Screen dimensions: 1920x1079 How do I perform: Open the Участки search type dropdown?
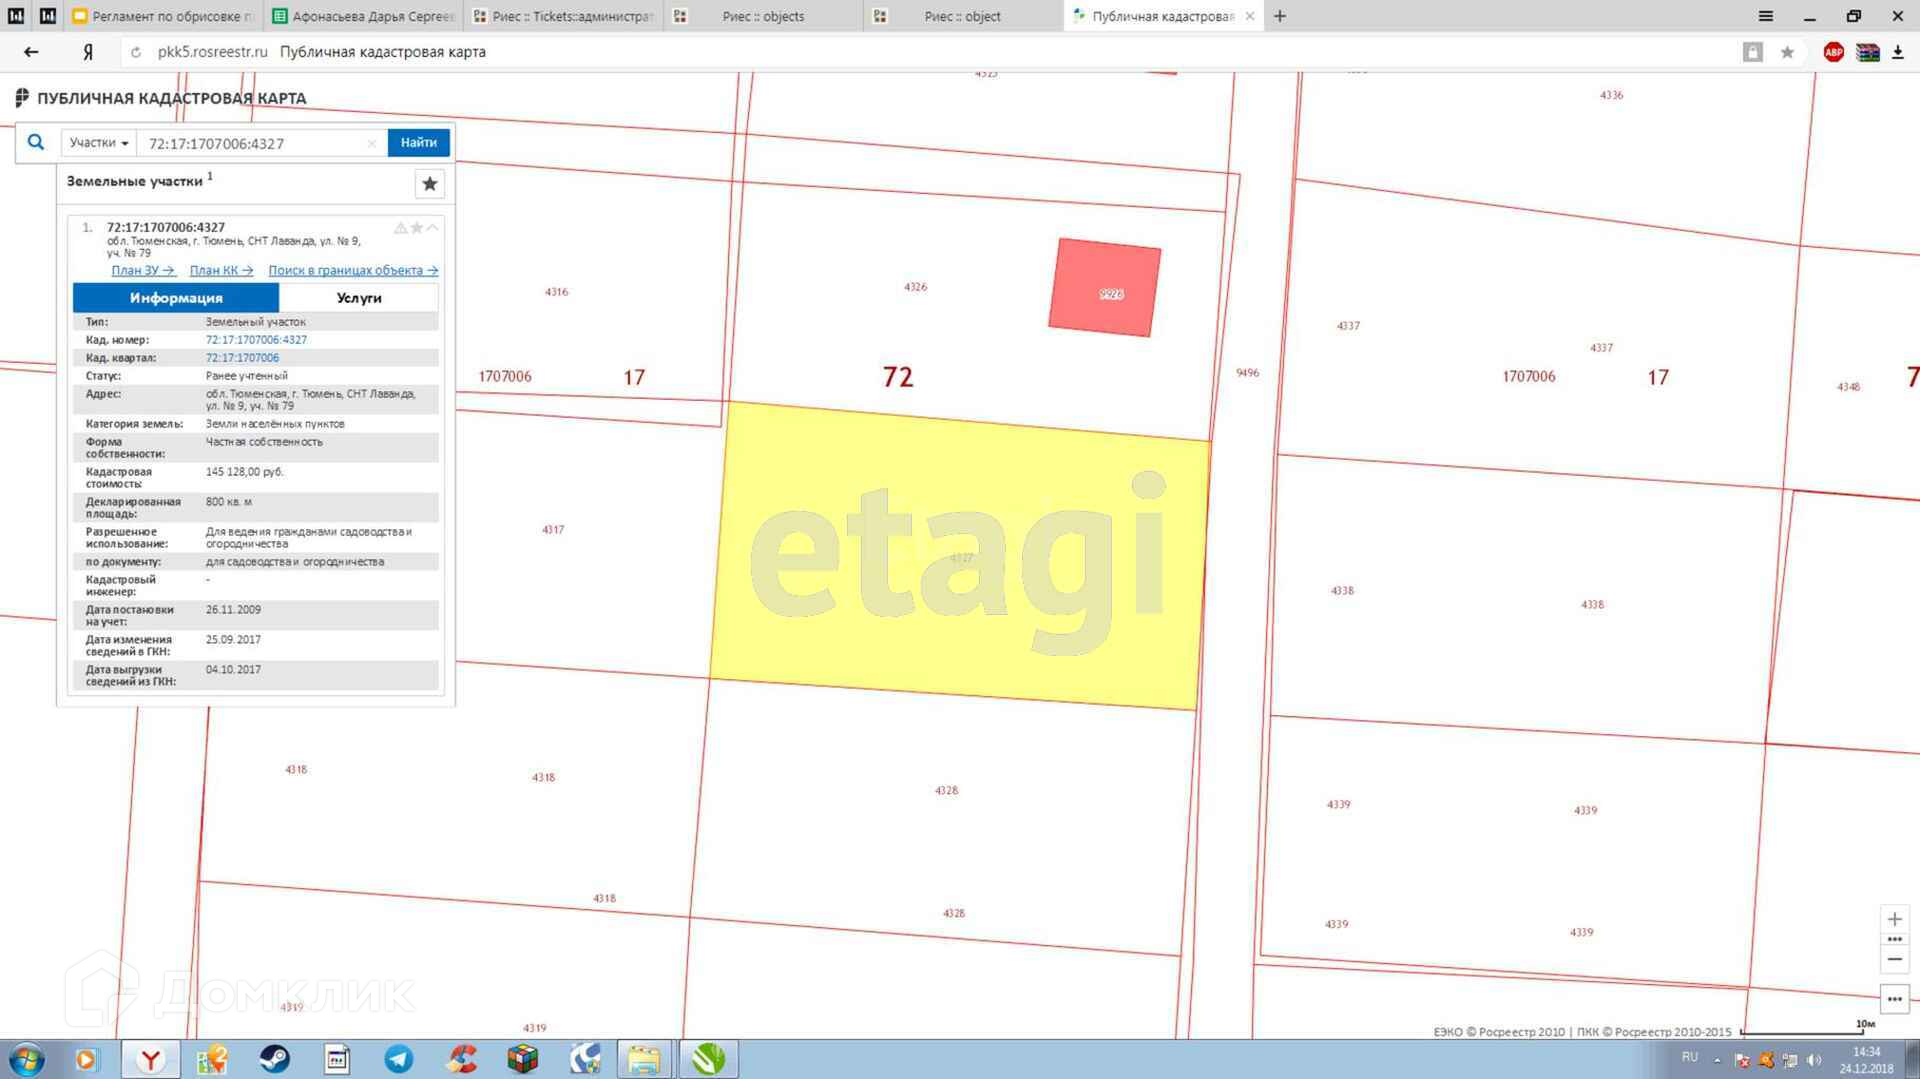click(98, 143)
